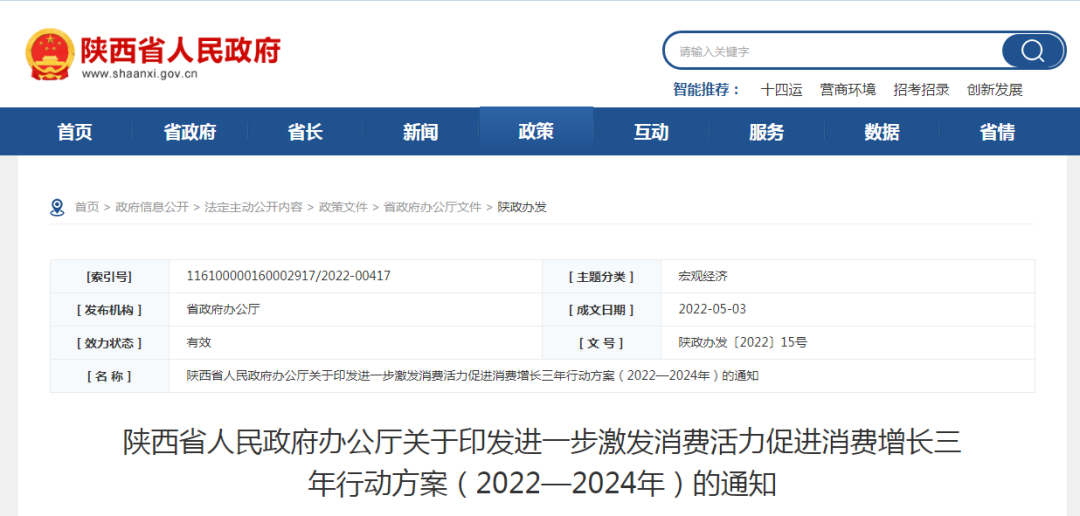1080x516 pixels.
Task: Open the 数据 navigation tab
Action: [882, 132]
